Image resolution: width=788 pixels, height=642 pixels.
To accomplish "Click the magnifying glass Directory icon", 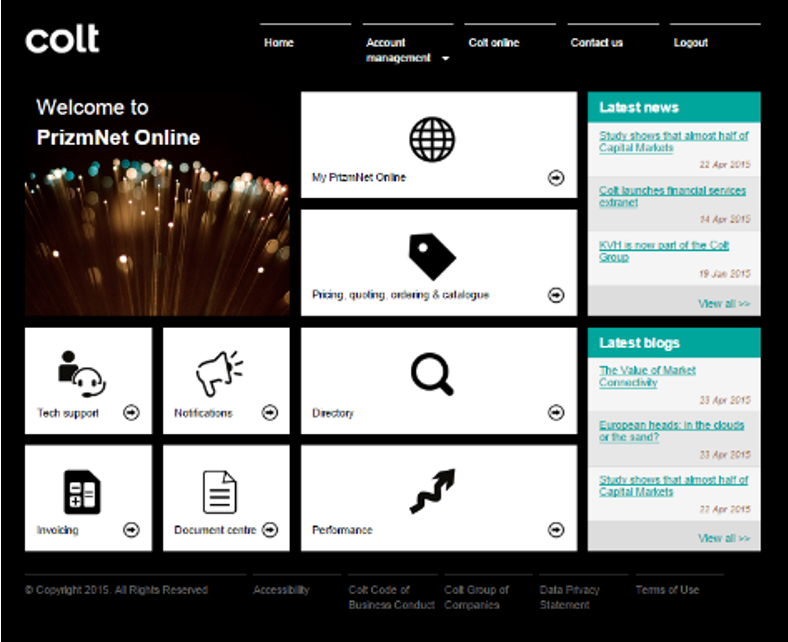I will click(432, 374).
